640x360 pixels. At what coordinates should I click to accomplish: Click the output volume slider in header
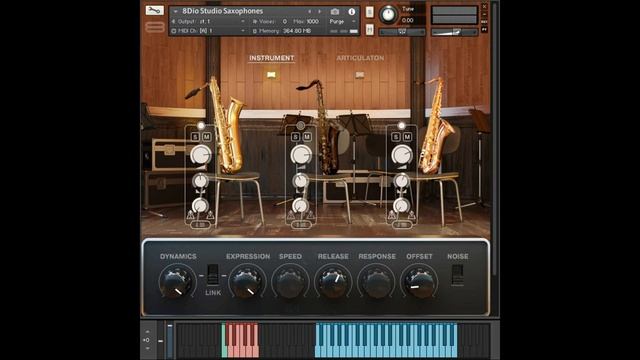454,32
